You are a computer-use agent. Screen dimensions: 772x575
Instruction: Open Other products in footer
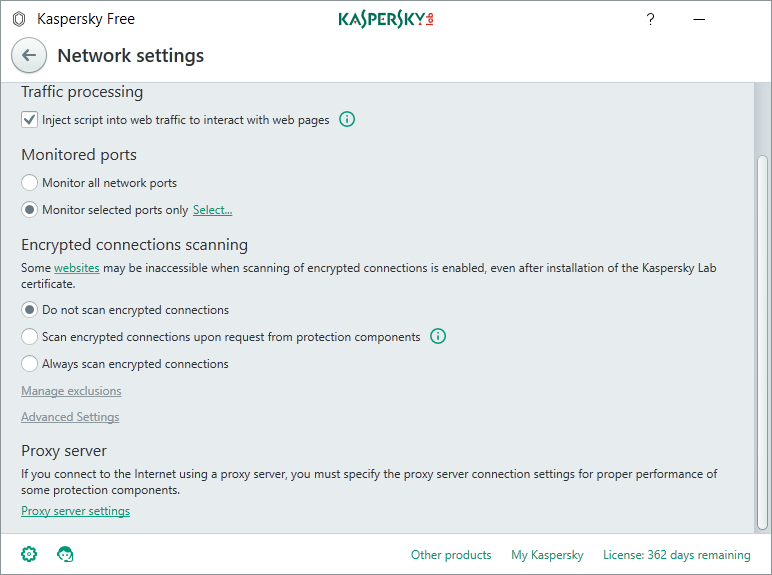pos(451,555)
